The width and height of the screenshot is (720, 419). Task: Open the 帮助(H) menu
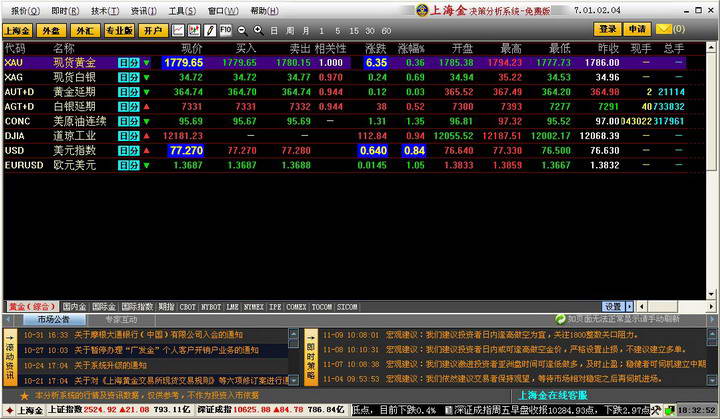click(x=264, y=11)
